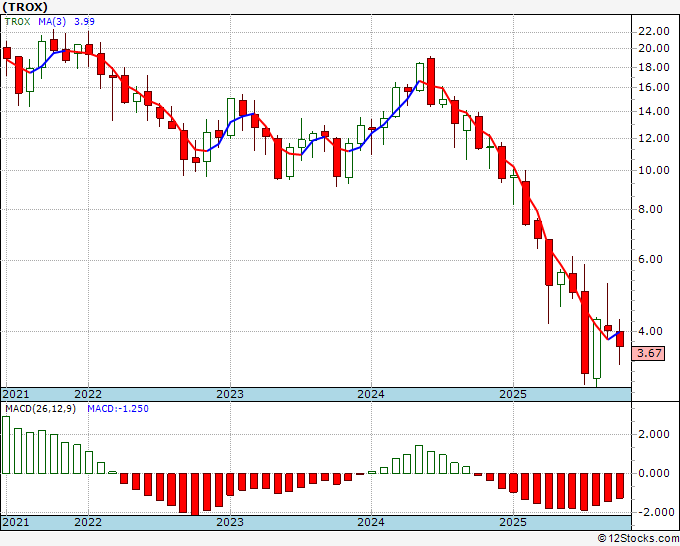Screen dimensions: 680x546
Task: Click the 12.00 price axis label
Action: (x=654, y=138)
